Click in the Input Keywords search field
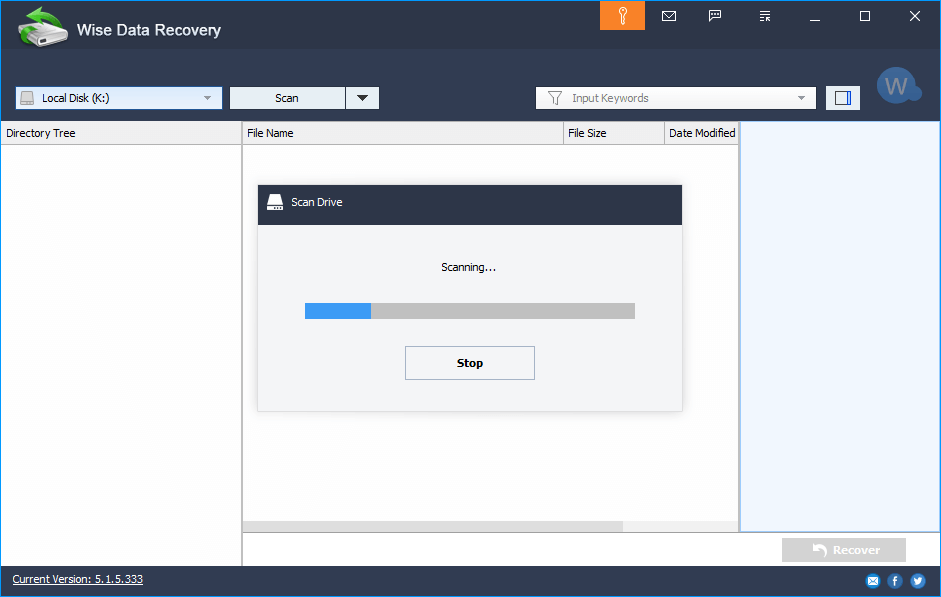This screenshot has height=597, width=941. coord(676,98)
